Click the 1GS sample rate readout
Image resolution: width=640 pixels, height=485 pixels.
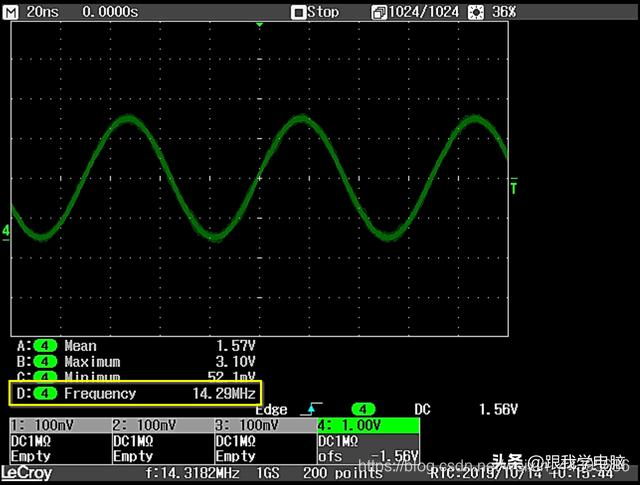click(268, 473)
